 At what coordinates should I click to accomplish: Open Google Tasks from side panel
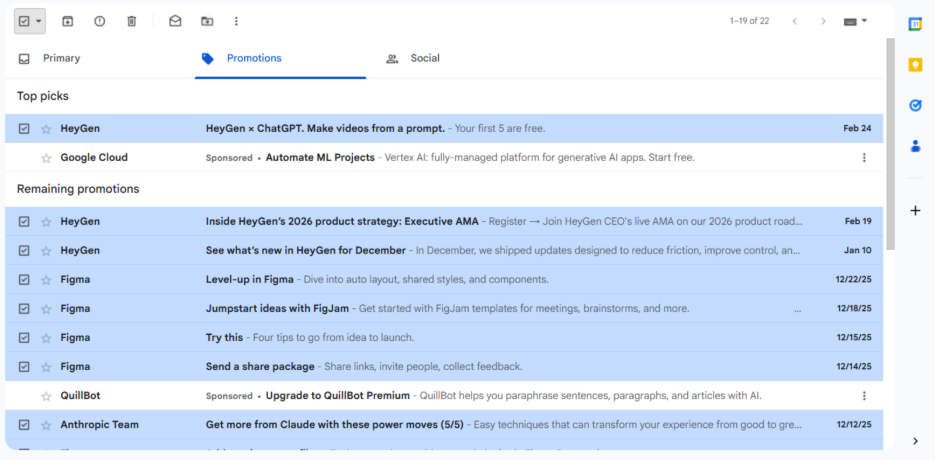coord(914,105)
